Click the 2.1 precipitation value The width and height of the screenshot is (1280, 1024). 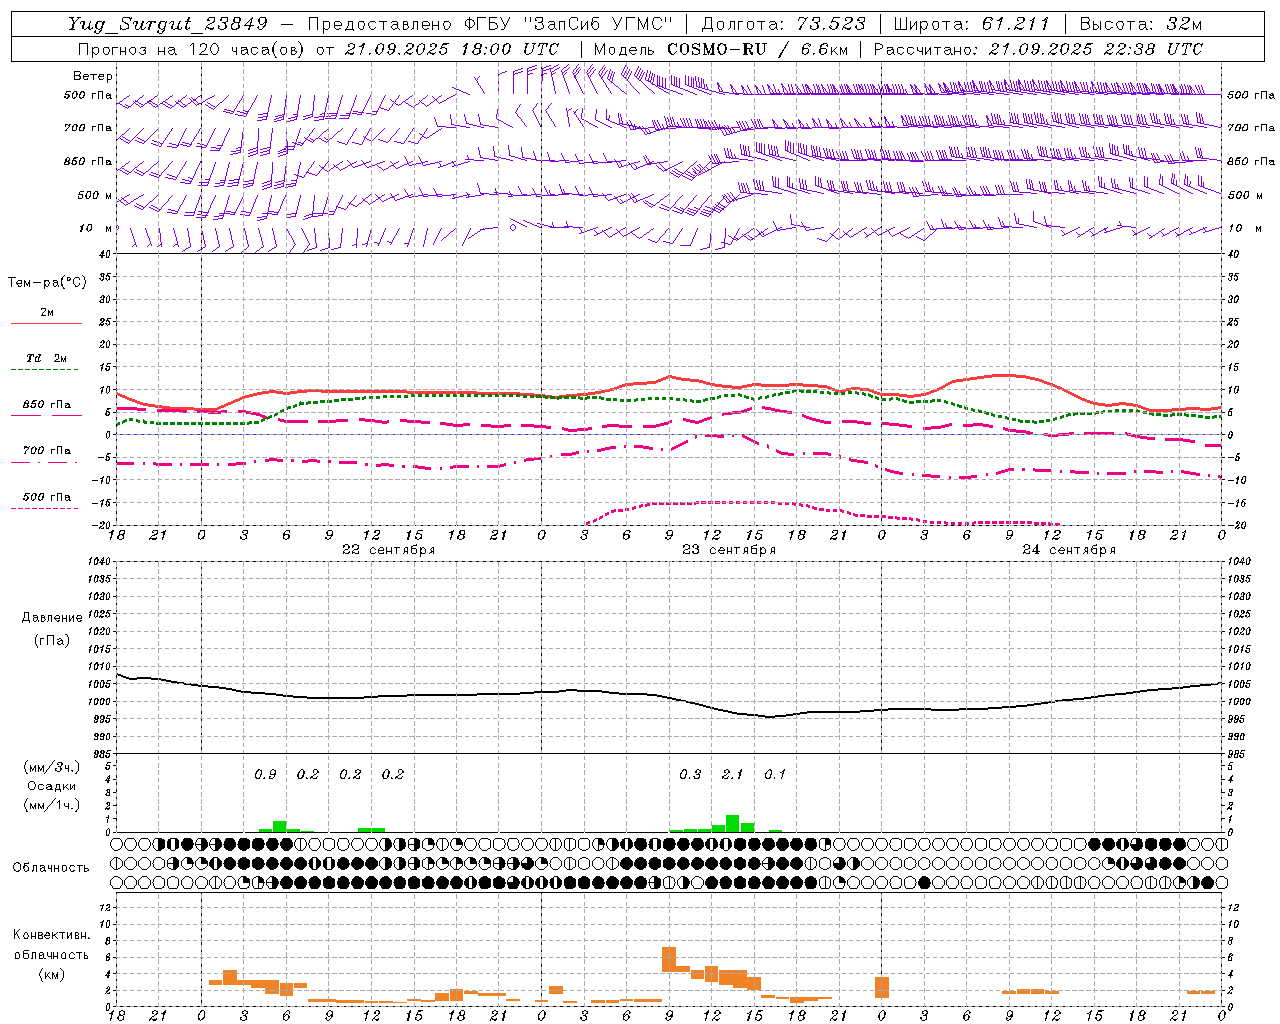click(x=733, y=775)
